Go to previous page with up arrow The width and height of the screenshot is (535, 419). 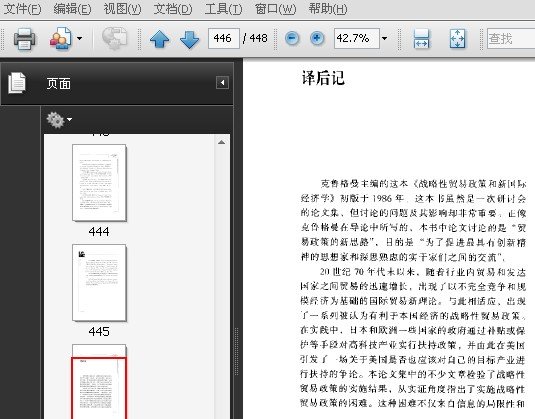[160, 39]
